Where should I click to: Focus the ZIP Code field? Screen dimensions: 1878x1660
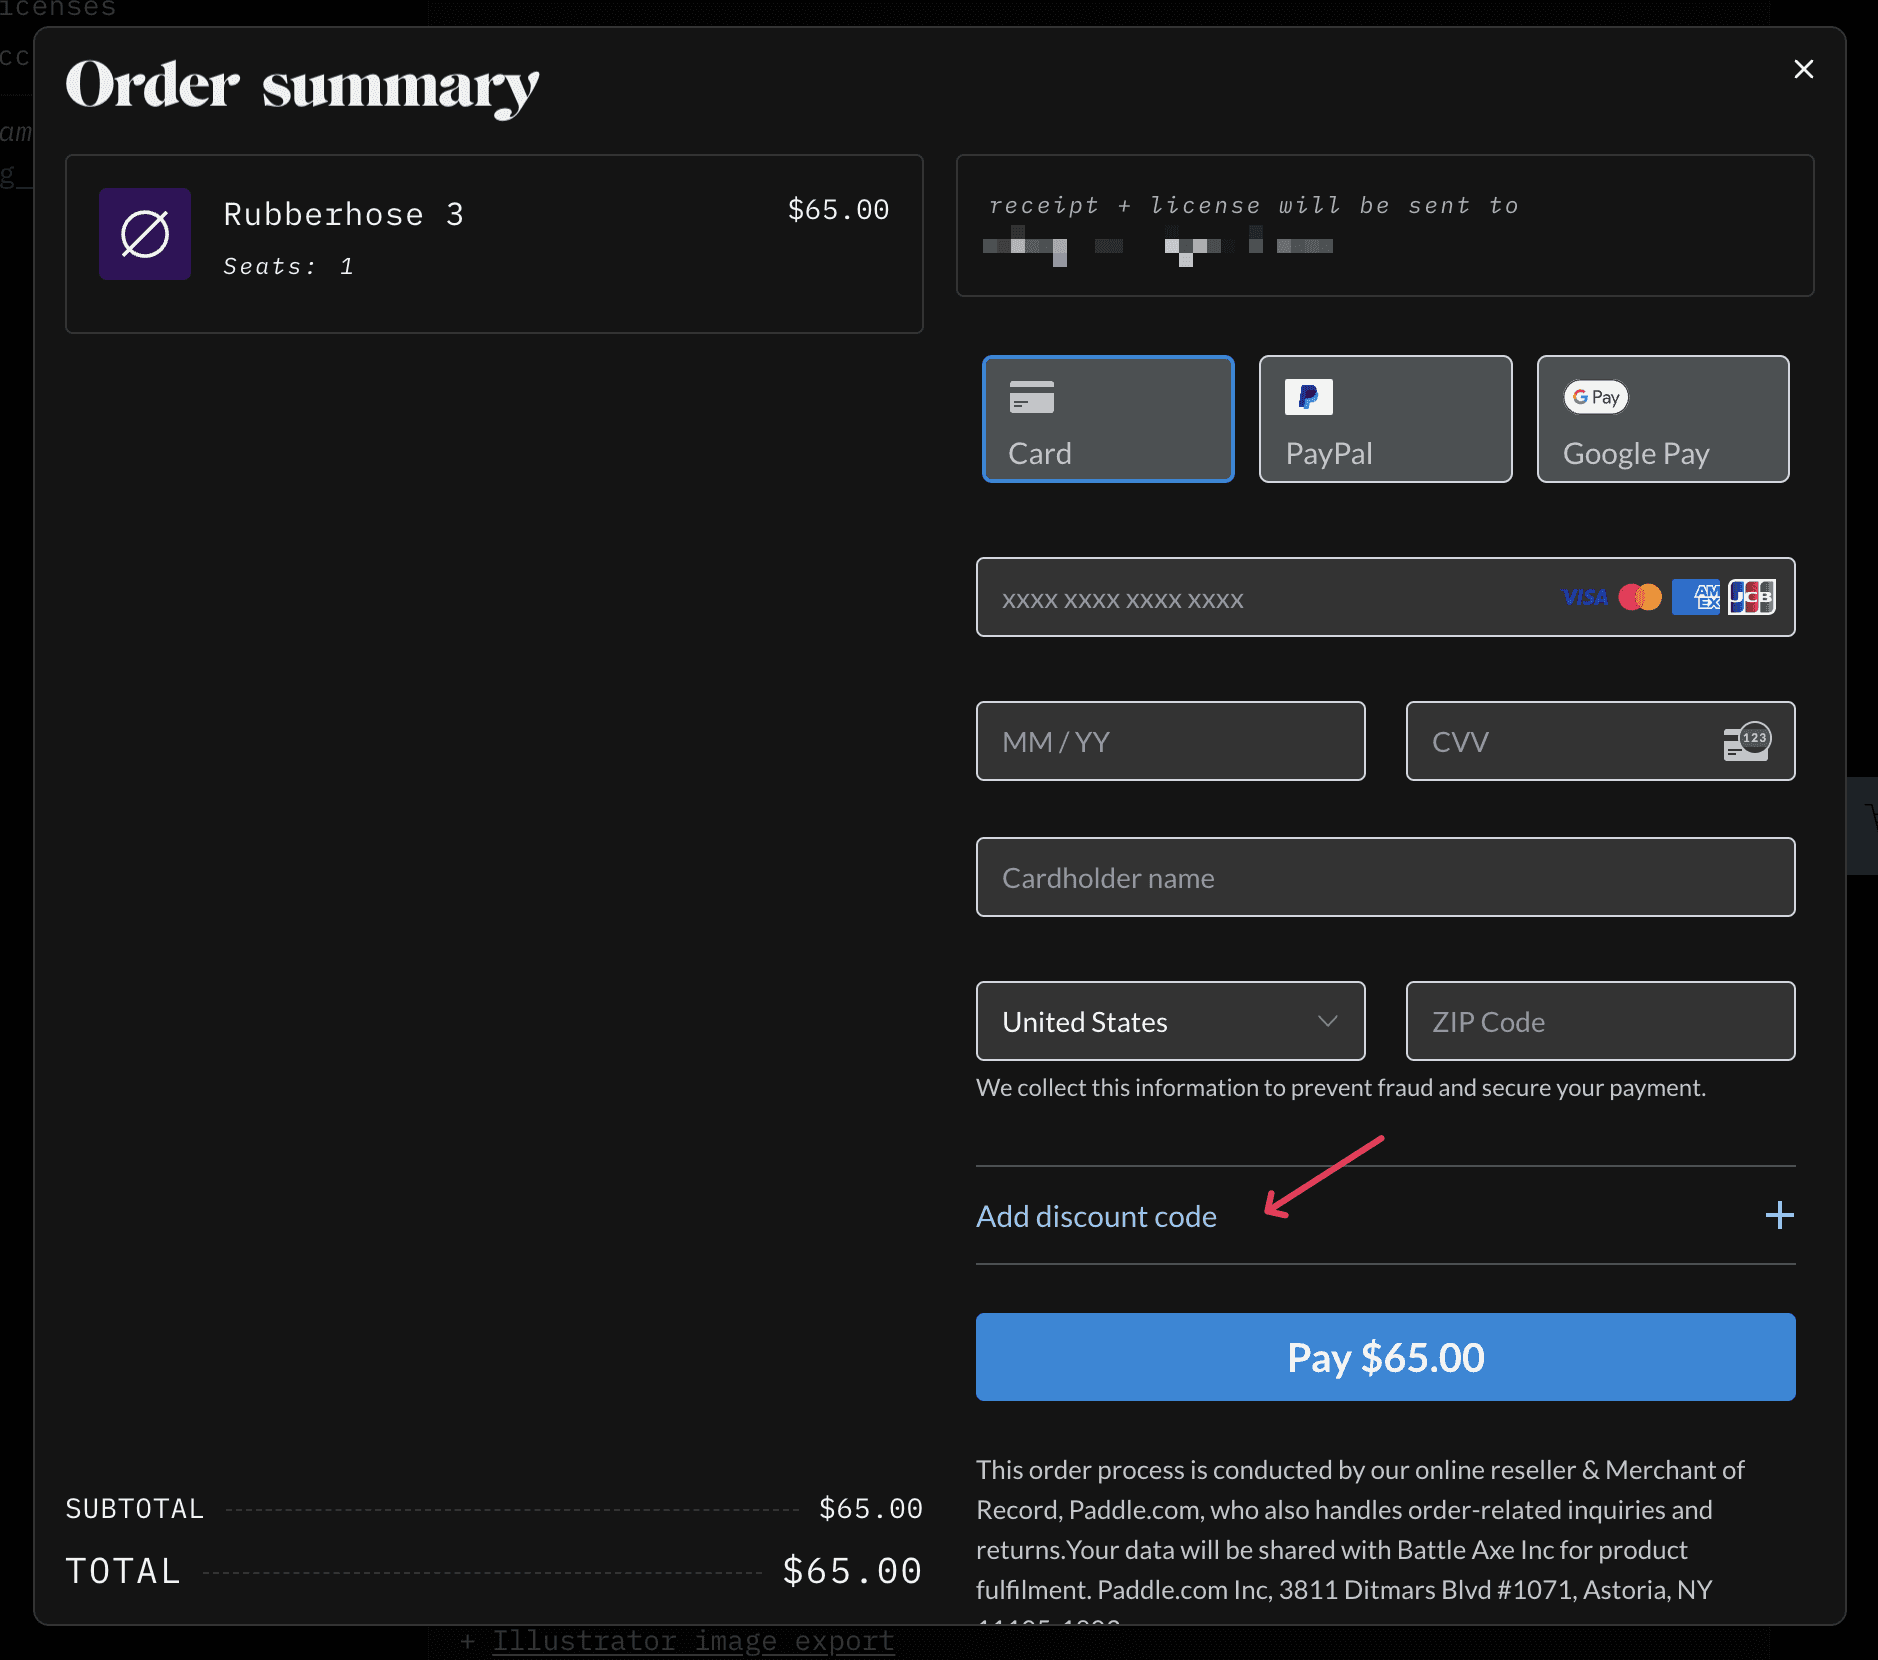(1600, 1021)
